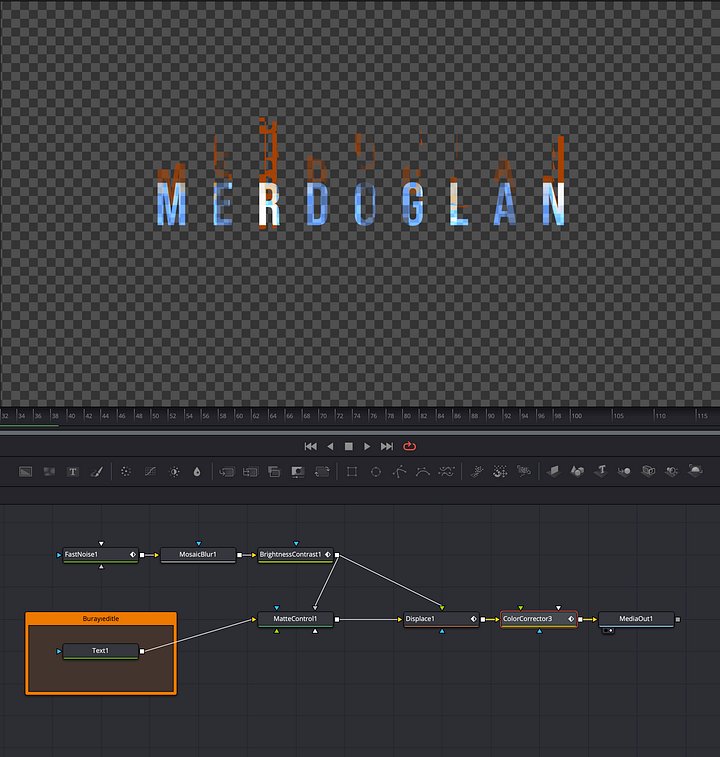Play the composition forward

(367, 447)
